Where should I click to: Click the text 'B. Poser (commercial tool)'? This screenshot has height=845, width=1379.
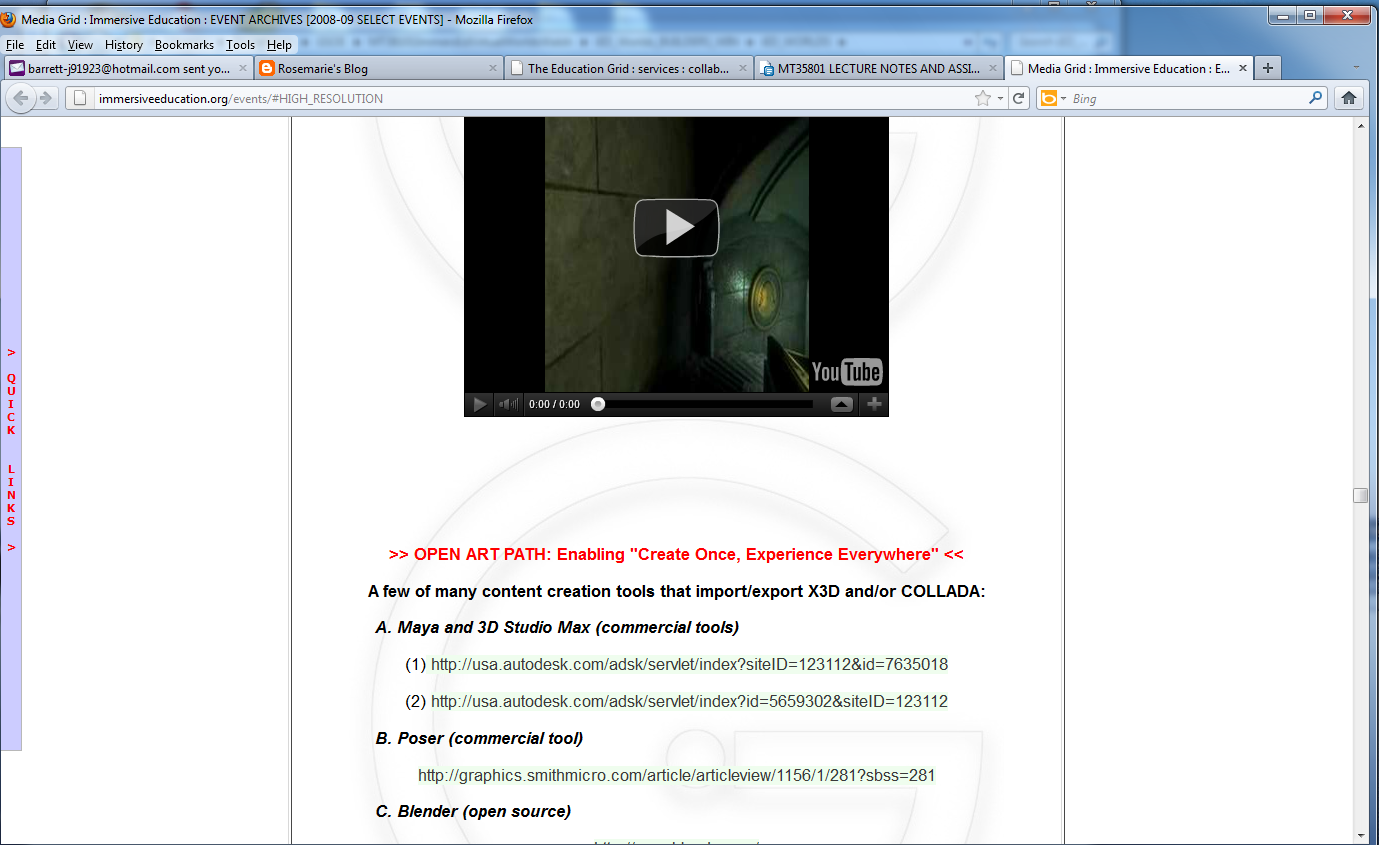[x=479, y=739]
